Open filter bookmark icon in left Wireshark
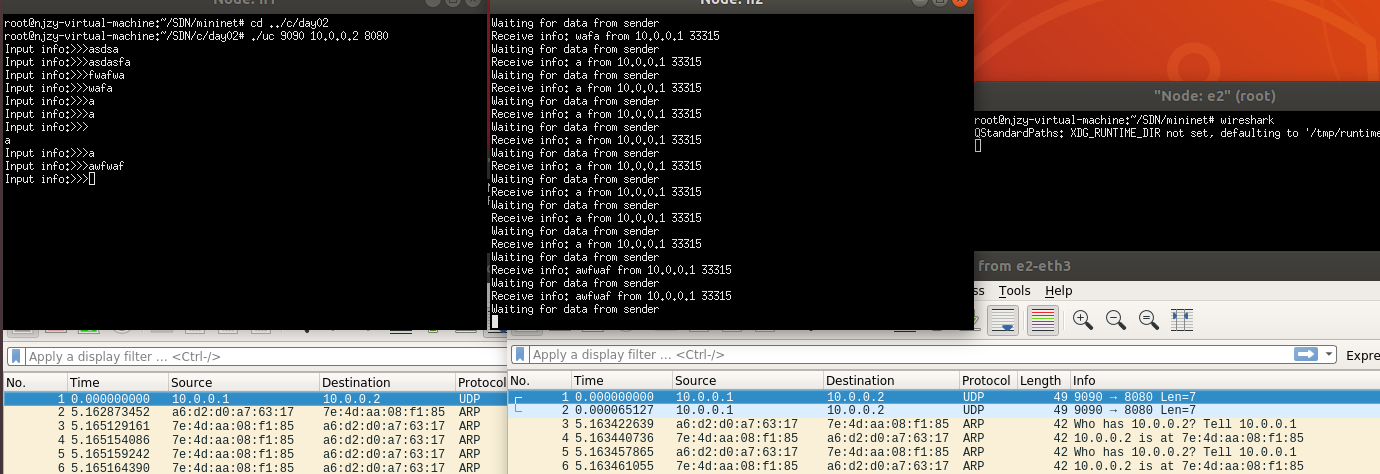This screenshot has width=1380, height=474. [x=17, y=356]
